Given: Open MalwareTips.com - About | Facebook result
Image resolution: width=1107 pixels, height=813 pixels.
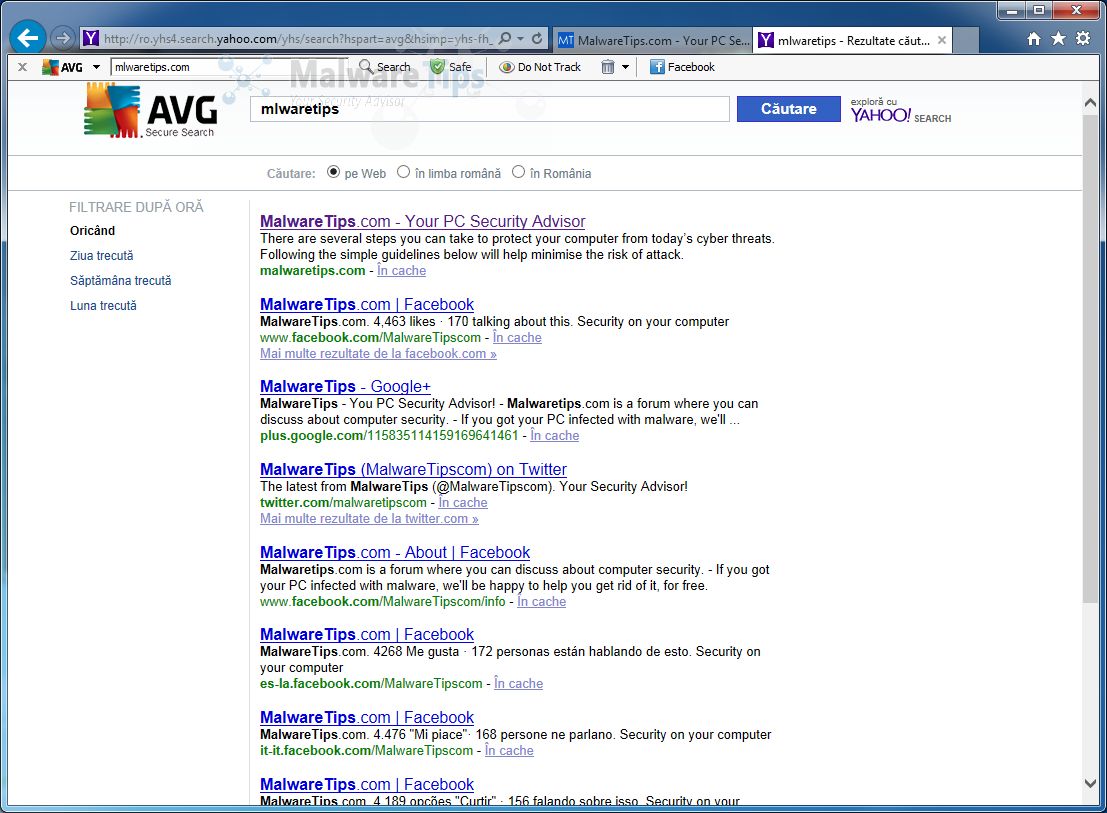Looking at the screenshot, I should (x=395, y=553).
